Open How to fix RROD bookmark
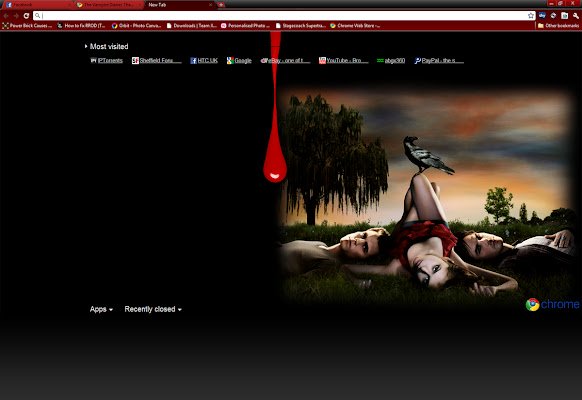The height and width of the screenshot is (400, 582). (x=81, y=26)
